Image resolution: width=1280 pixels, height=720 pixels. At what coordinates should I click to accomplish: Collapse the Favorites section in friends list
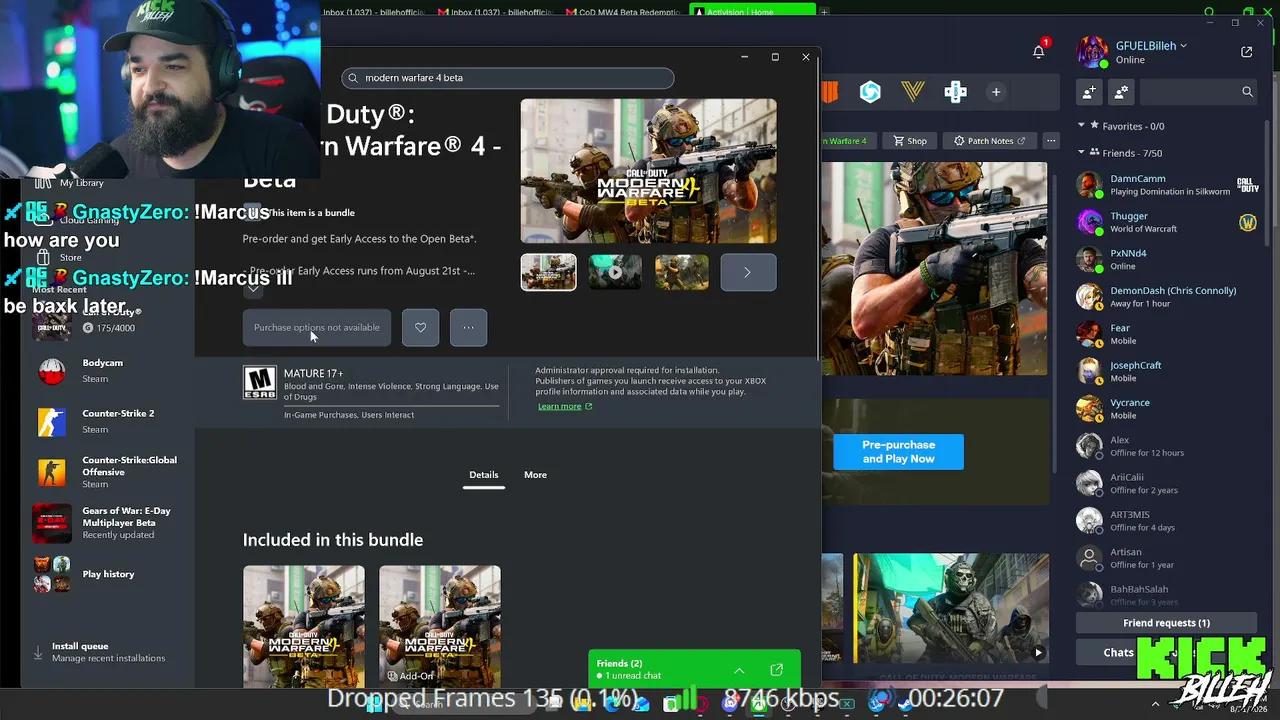pyautogui.click(x=1081, y=126)
